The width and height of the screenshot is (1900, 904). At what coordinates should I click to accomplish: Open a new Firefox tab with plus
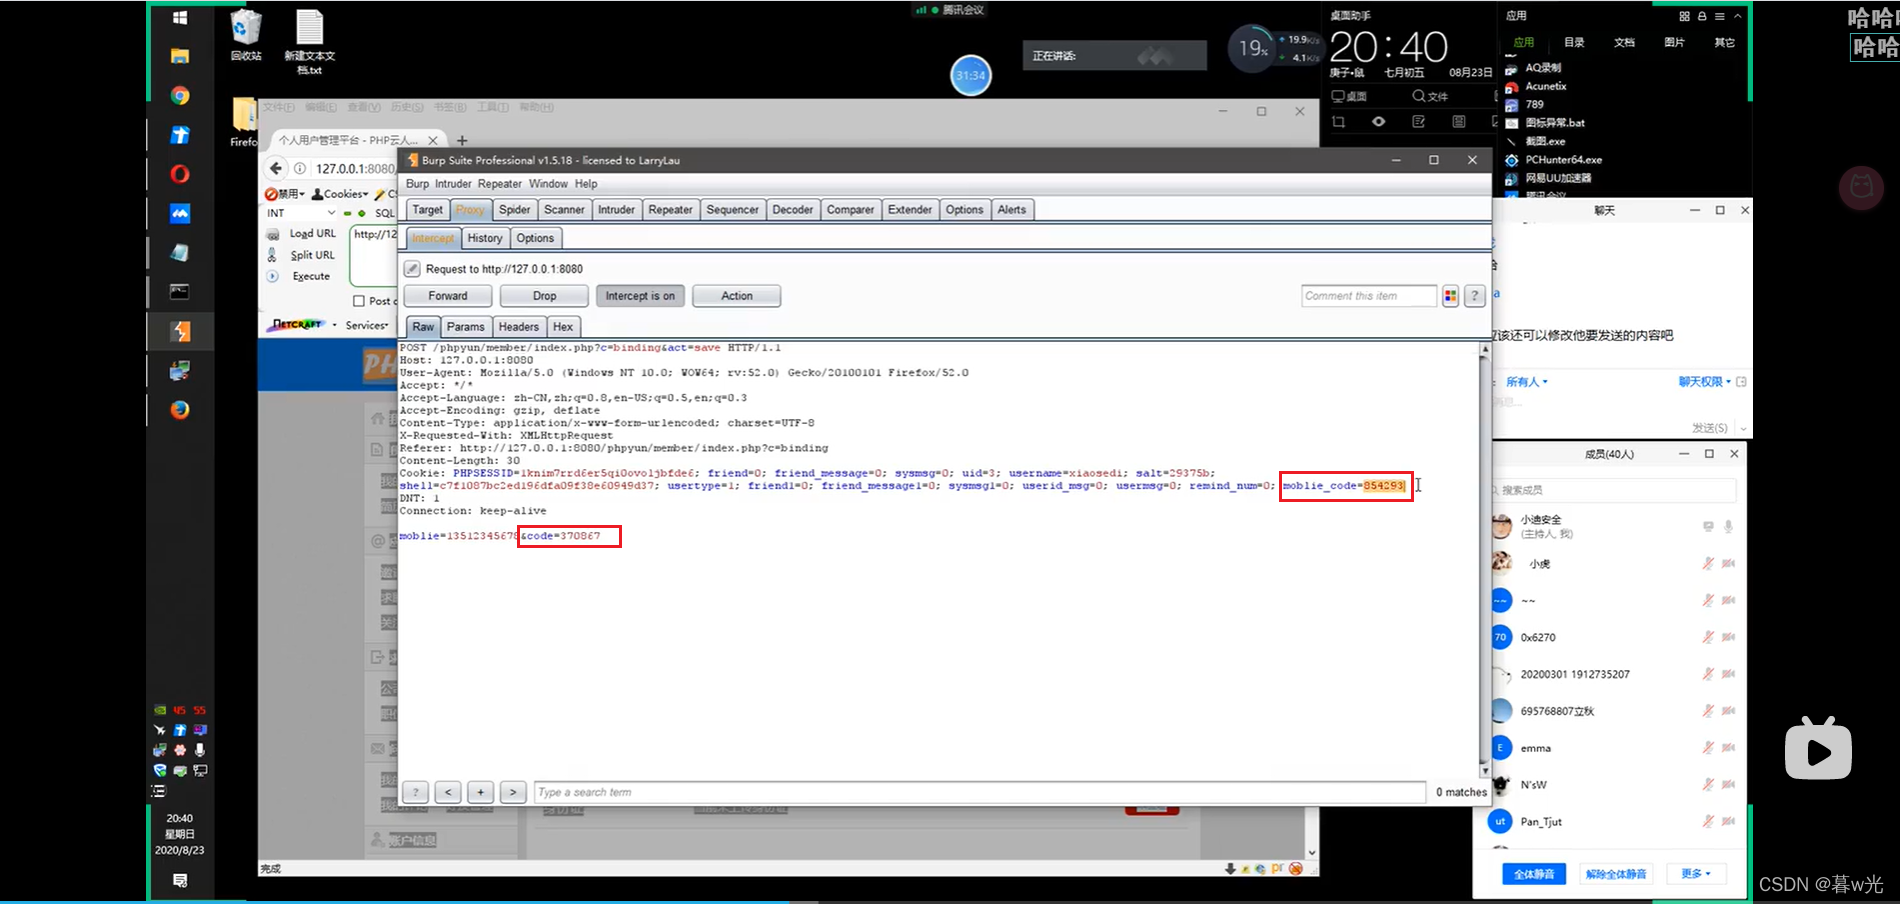pos(462,140)
